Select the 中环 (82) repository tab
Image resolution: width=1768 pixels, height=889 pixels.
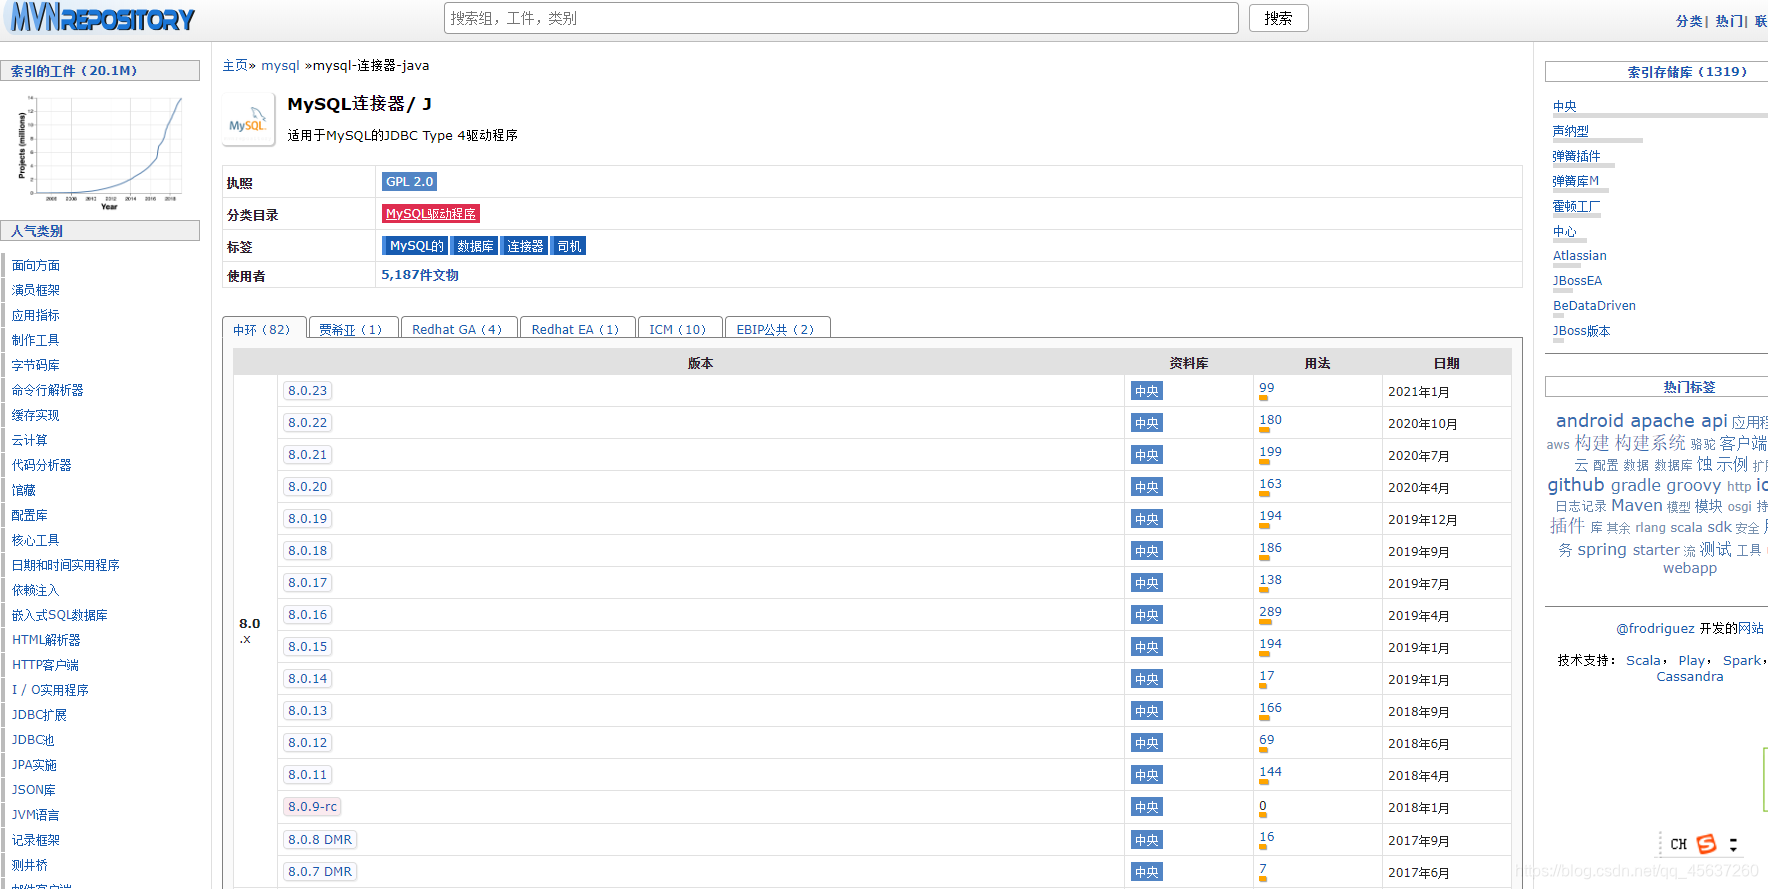[262, 329]
